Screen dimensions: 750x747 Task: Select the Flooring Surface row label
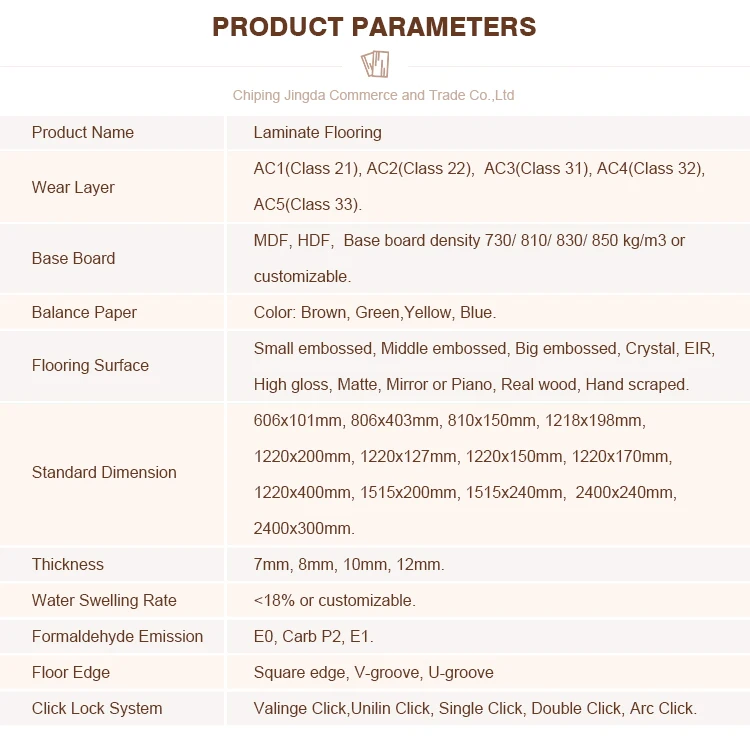click(x=90, y=365)
